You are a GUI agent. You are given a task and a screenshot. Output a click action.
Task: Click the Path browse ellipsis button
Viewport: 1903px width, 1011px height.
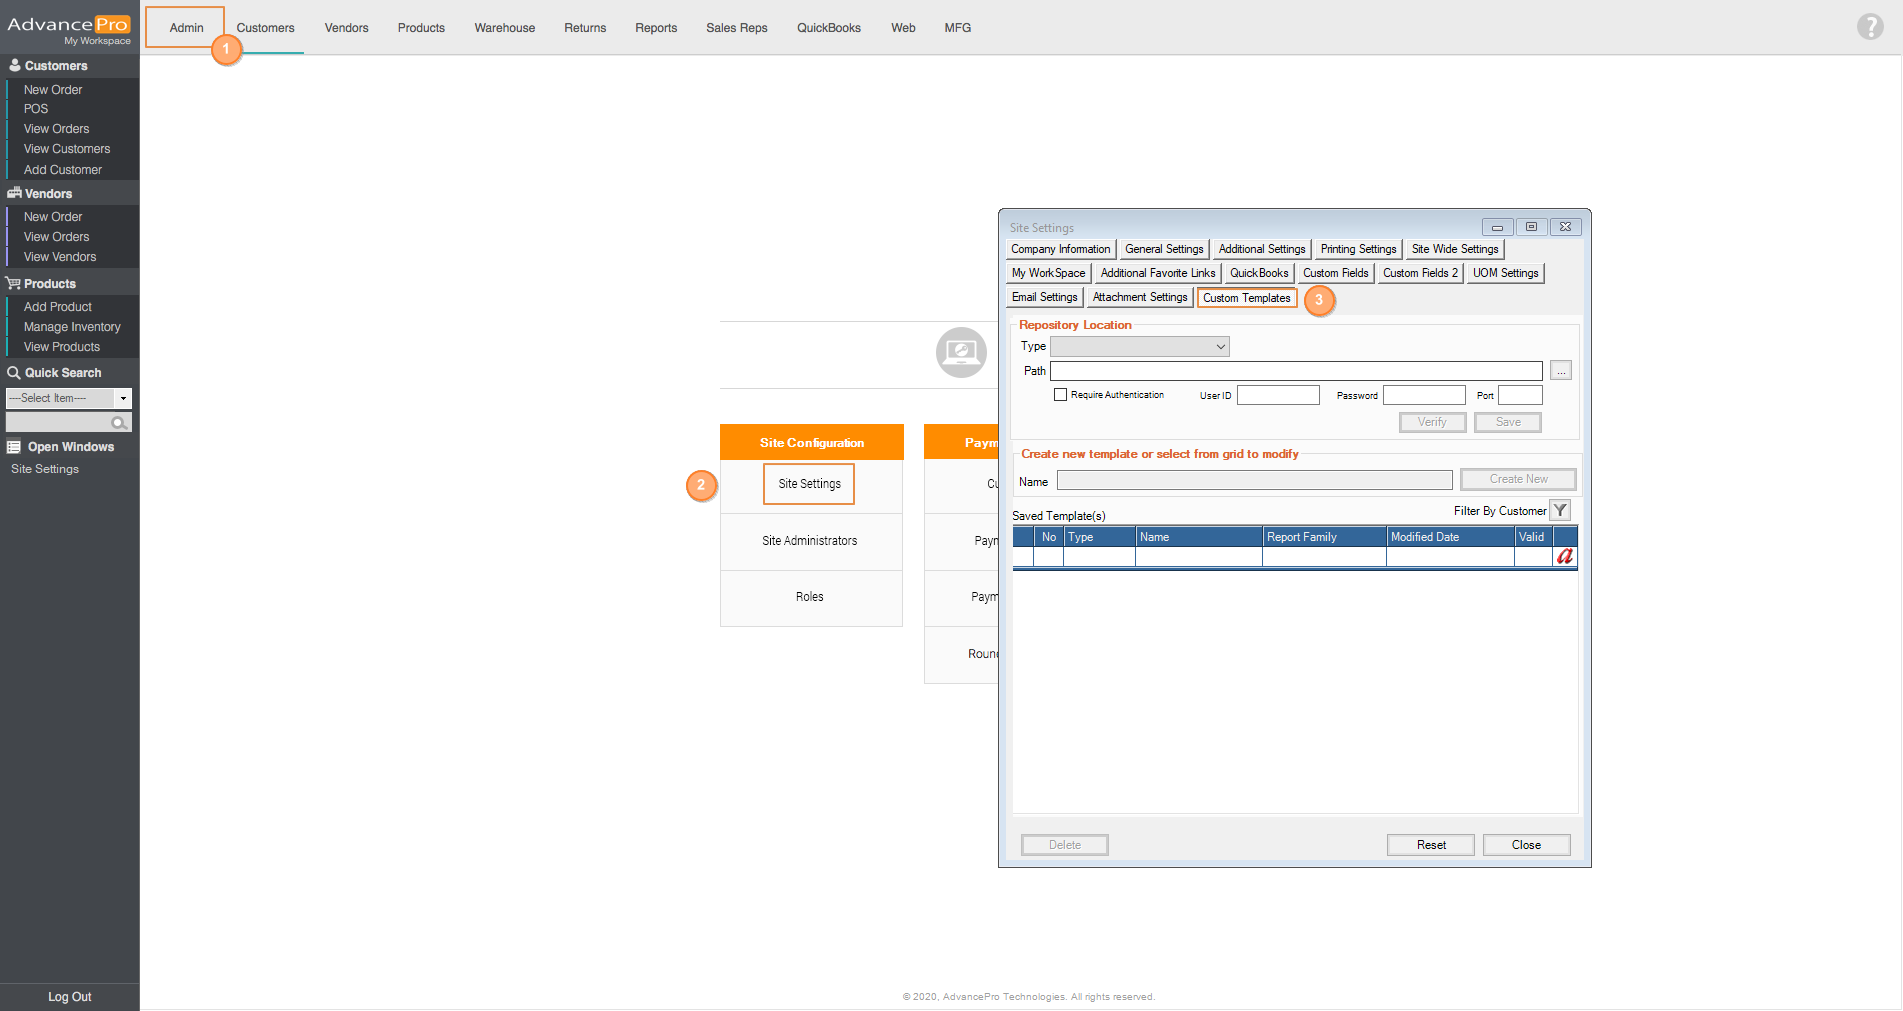(x=1560, y=371)
